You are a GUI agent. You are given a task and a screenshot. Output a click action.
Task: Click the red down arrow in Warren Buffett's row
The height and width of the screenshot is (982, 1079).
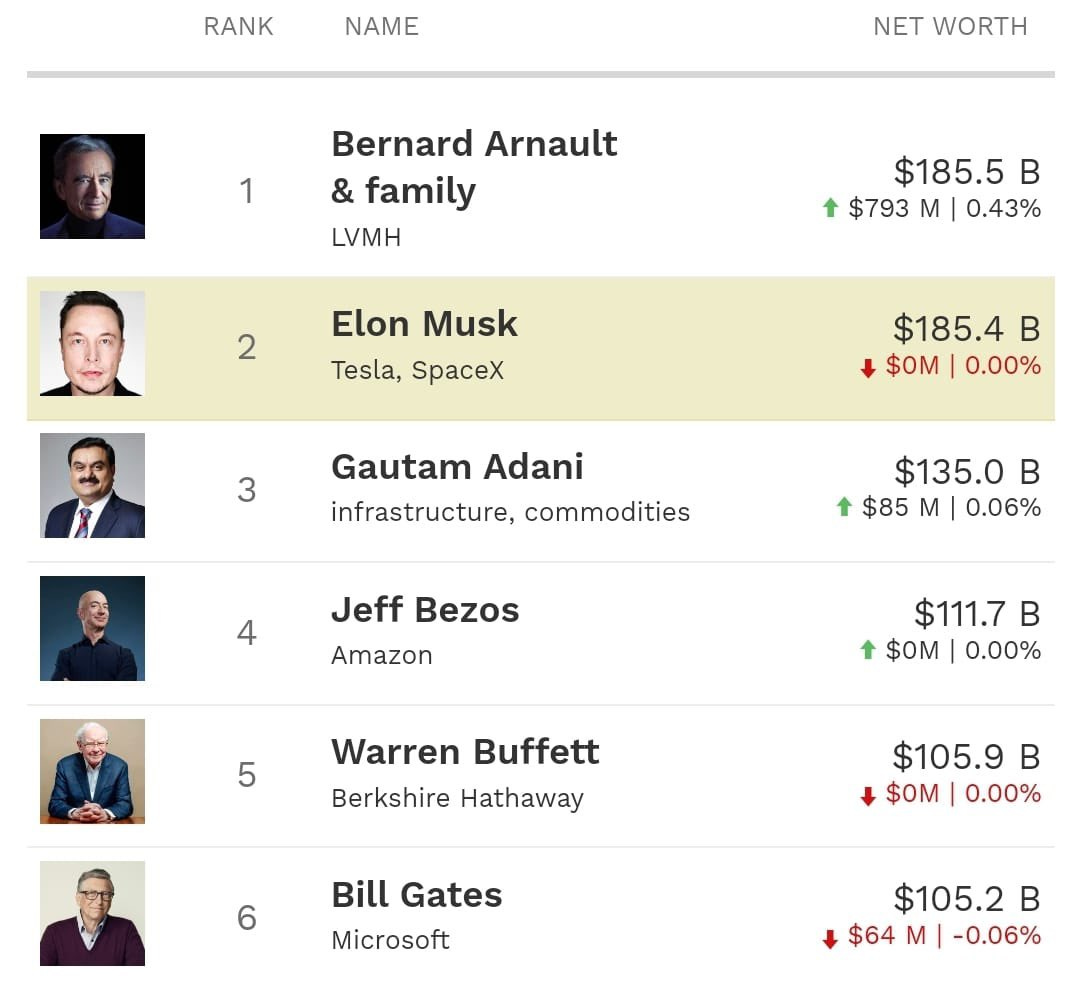pyautogui.click(x=868, y=796)
